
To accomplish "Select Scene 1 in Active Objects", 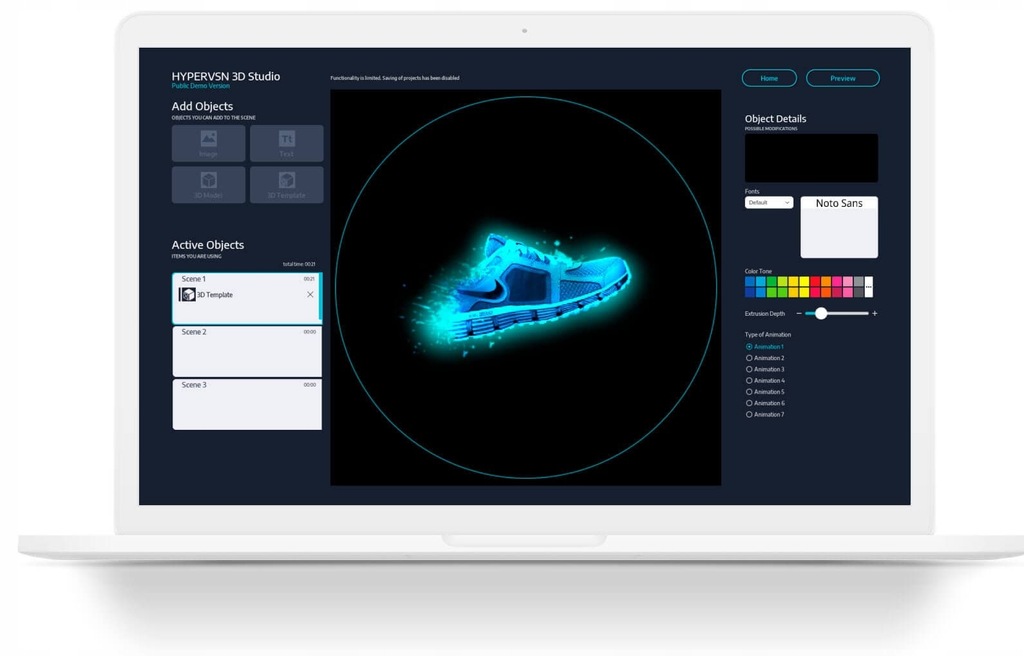I will click(247, 299).
